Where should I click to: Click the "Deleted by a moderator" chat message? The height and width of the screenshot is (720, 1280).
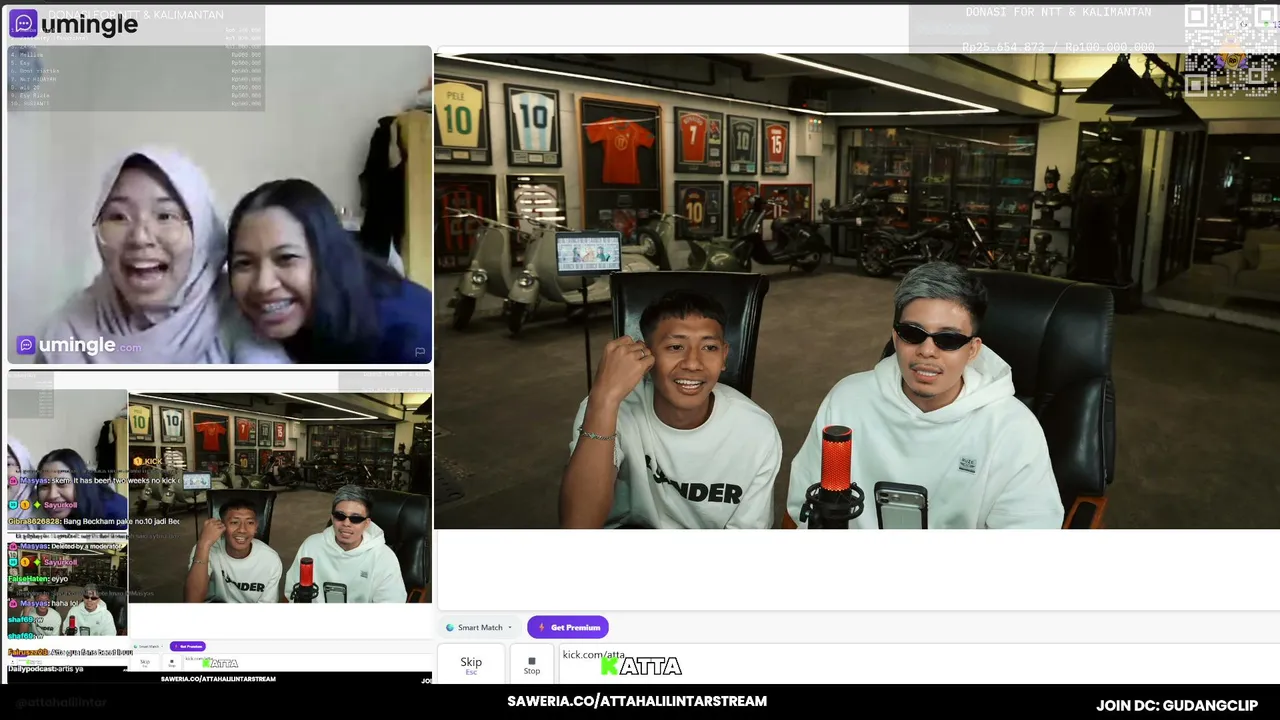click(67, 546)
